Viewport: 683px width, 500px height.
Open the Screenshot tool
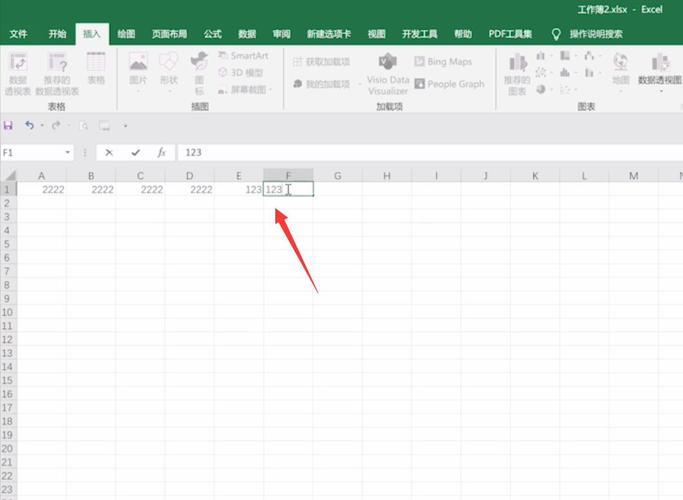[x=243, y=90]
